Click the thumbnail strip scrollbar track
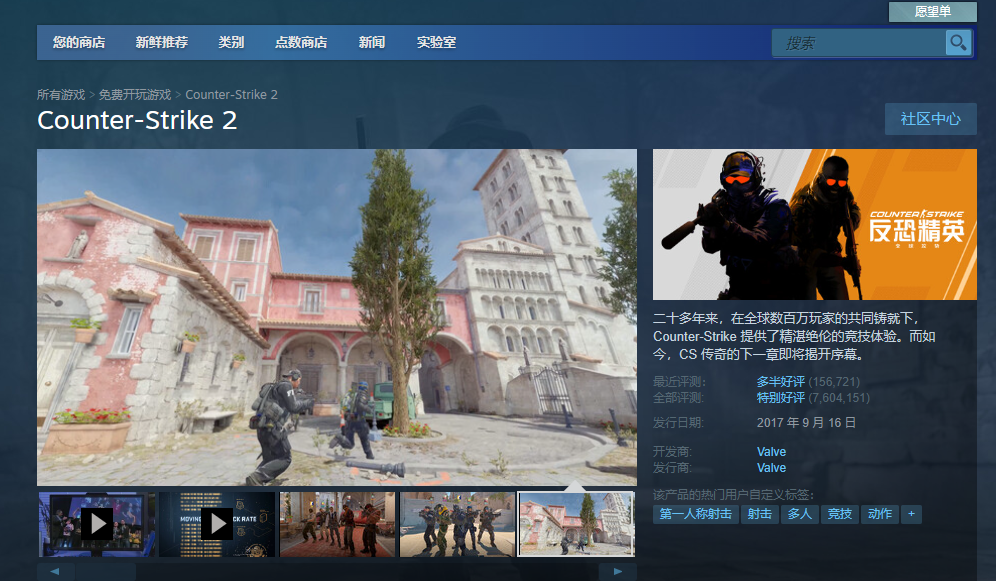Screen dimensions: 996x581 coord(337,571)
